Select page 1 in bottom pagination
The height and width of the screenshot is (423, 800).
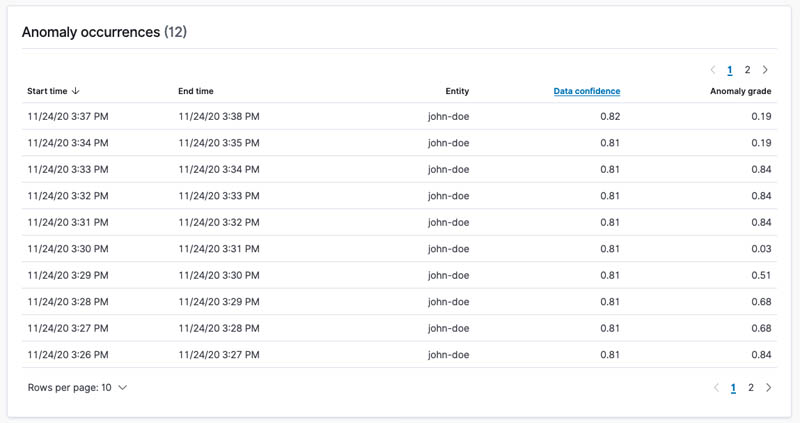point(733,388)
